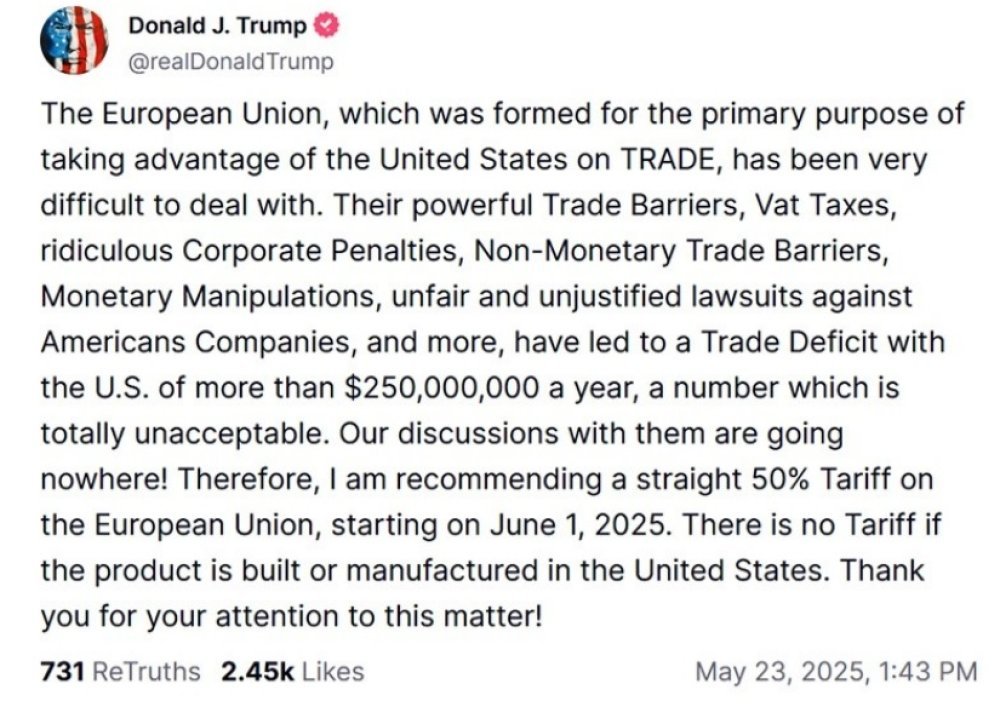Click the red verified checkmark badge
Viewport: 1000px width, 707px height.
point(326,26)
